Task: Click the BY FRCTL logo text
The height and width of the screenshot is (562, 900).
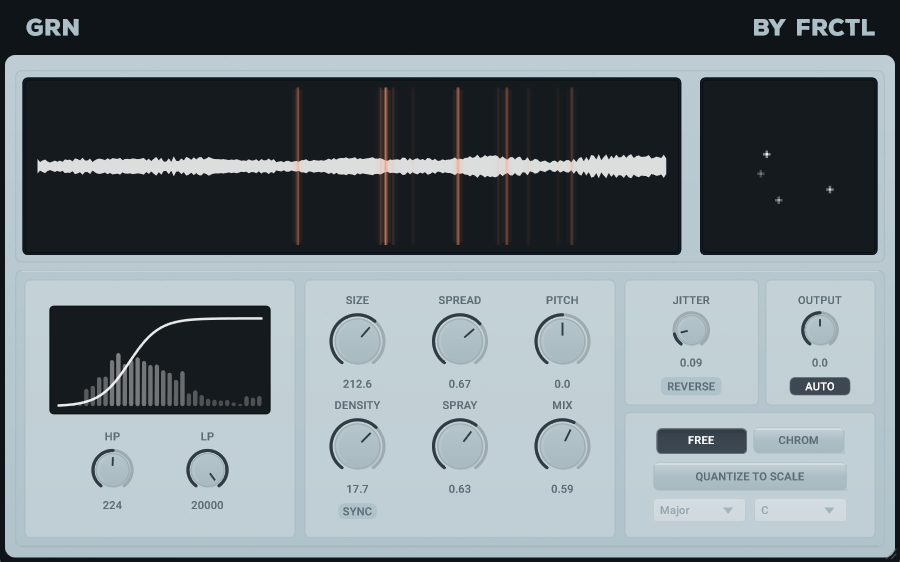Action: [813, 27]
